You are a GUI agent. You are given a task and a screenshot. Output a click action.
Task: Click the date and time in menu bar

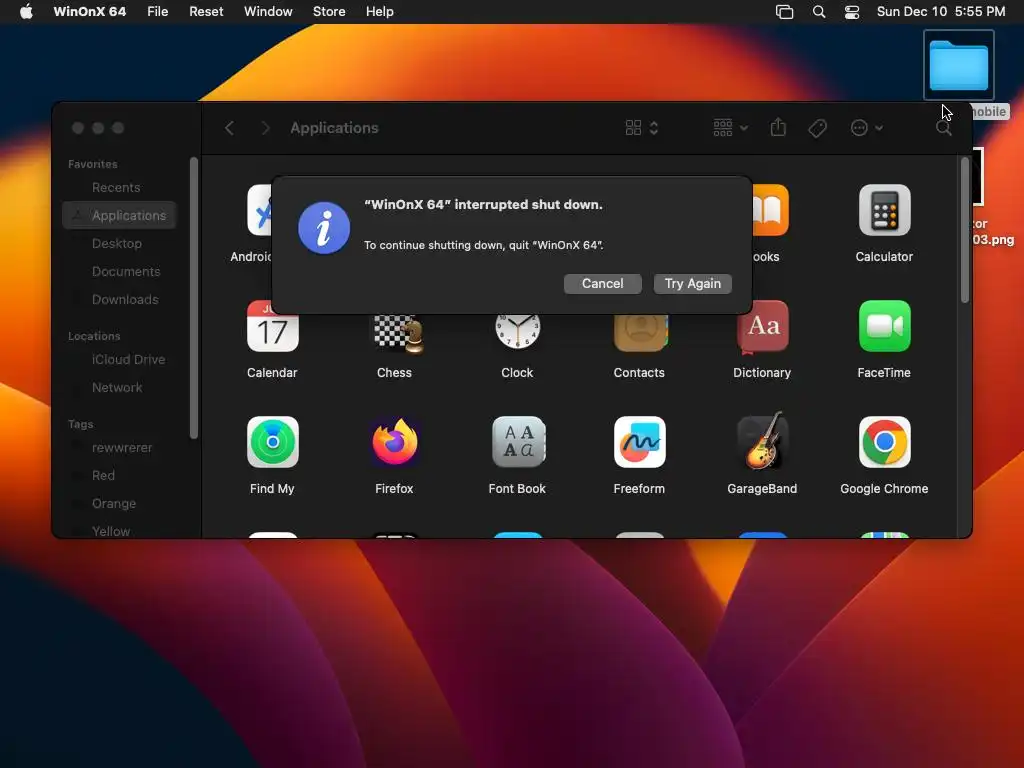(x=940, y=12)
